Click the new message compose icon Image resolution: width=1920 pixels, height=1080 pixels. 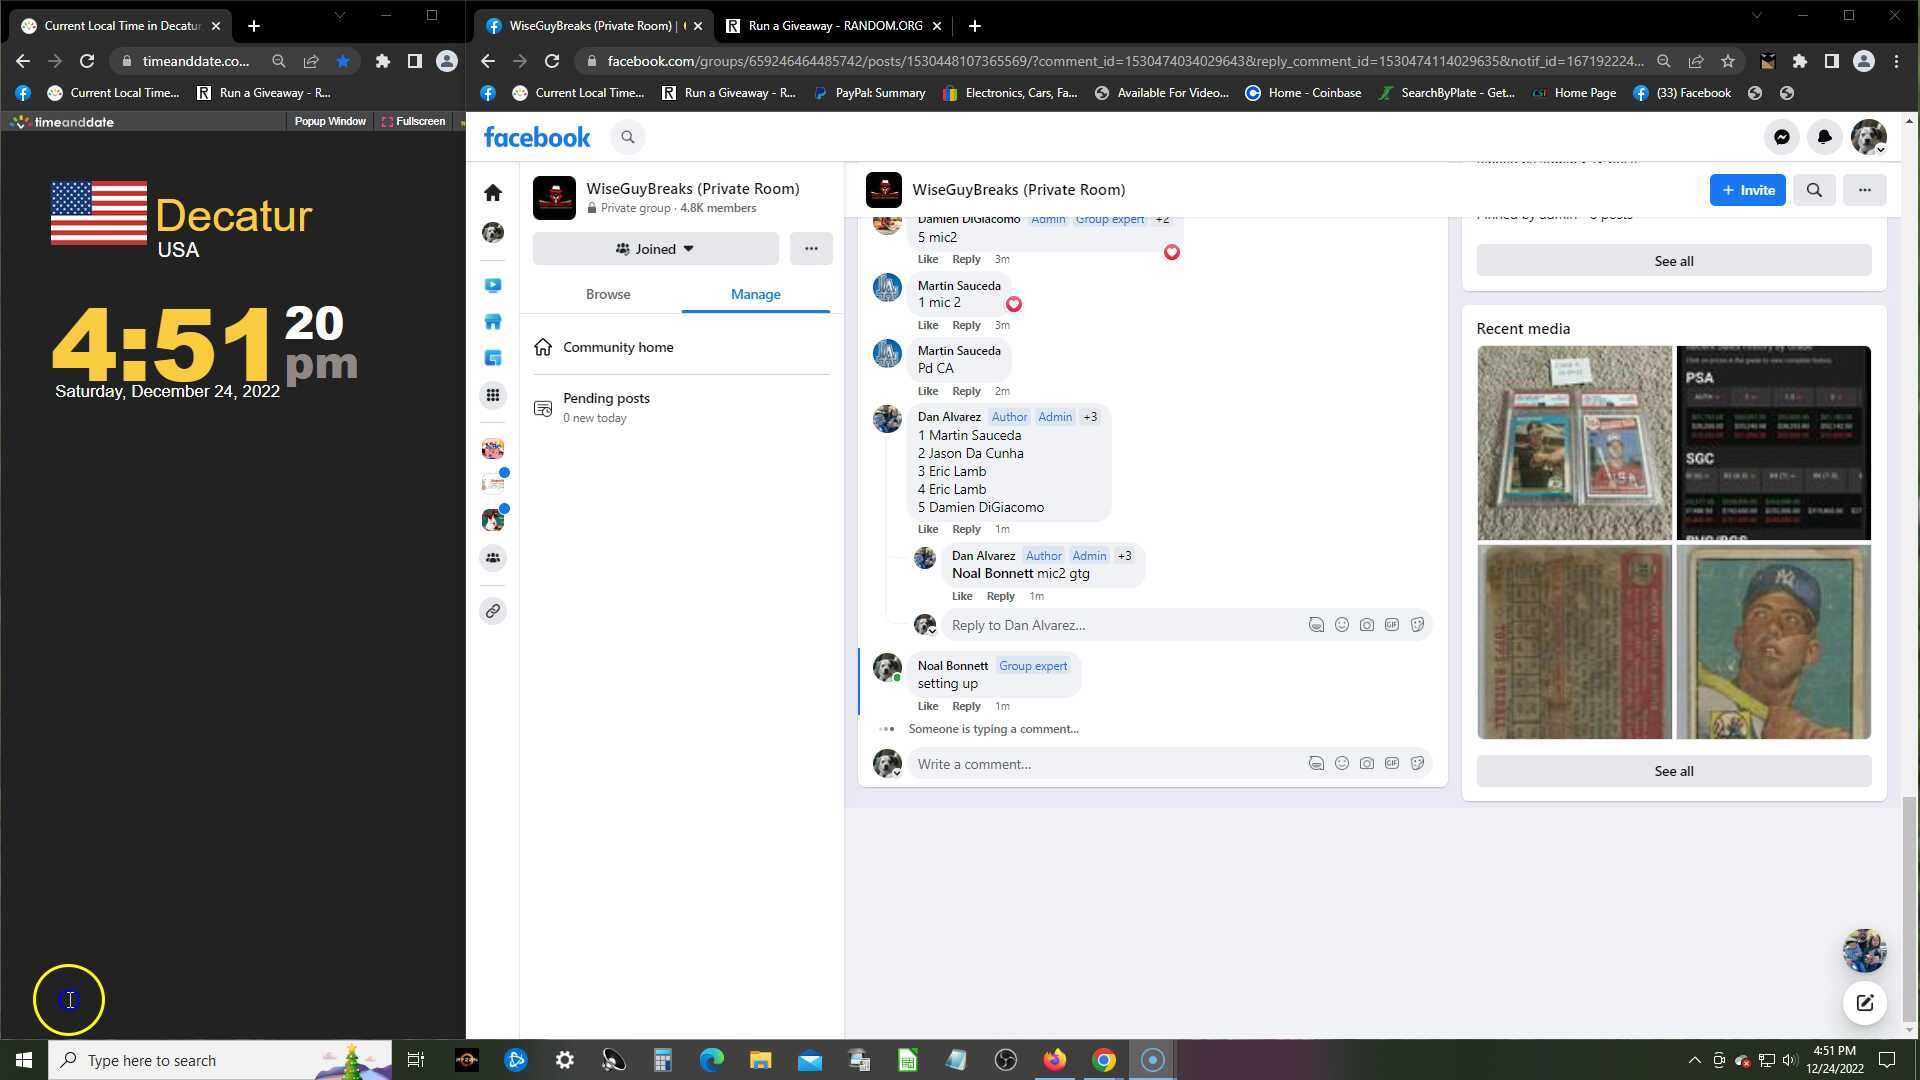click(x=1864, y=1003)
